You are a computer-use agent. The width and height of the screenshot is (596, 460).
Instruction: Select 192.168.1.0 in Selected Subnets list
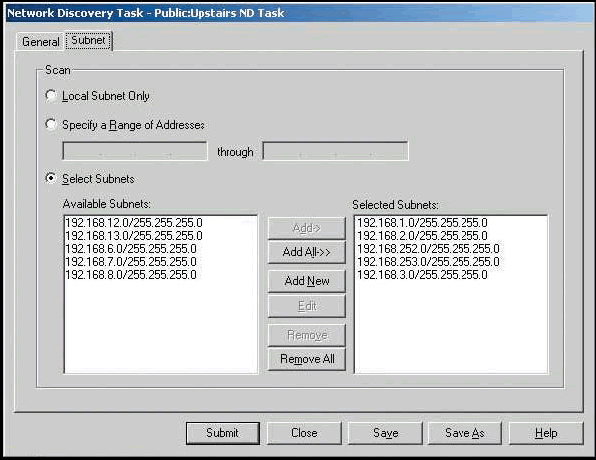point(422,223)
